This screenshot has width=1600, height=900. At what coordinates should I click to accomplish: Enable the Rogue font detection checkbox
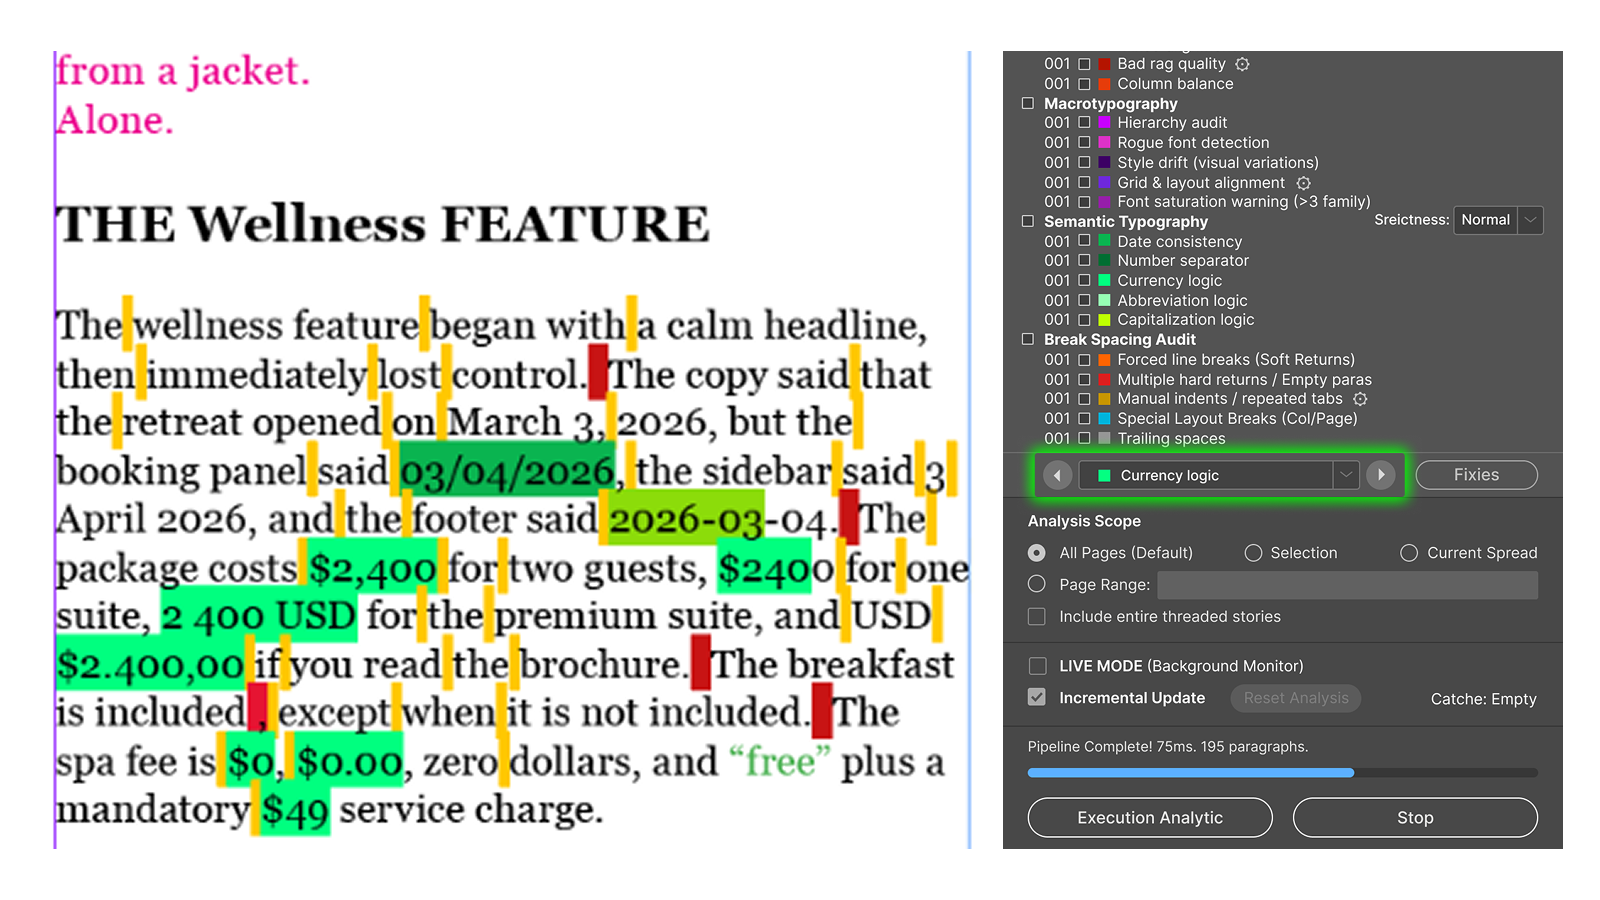click(1084, 143)
